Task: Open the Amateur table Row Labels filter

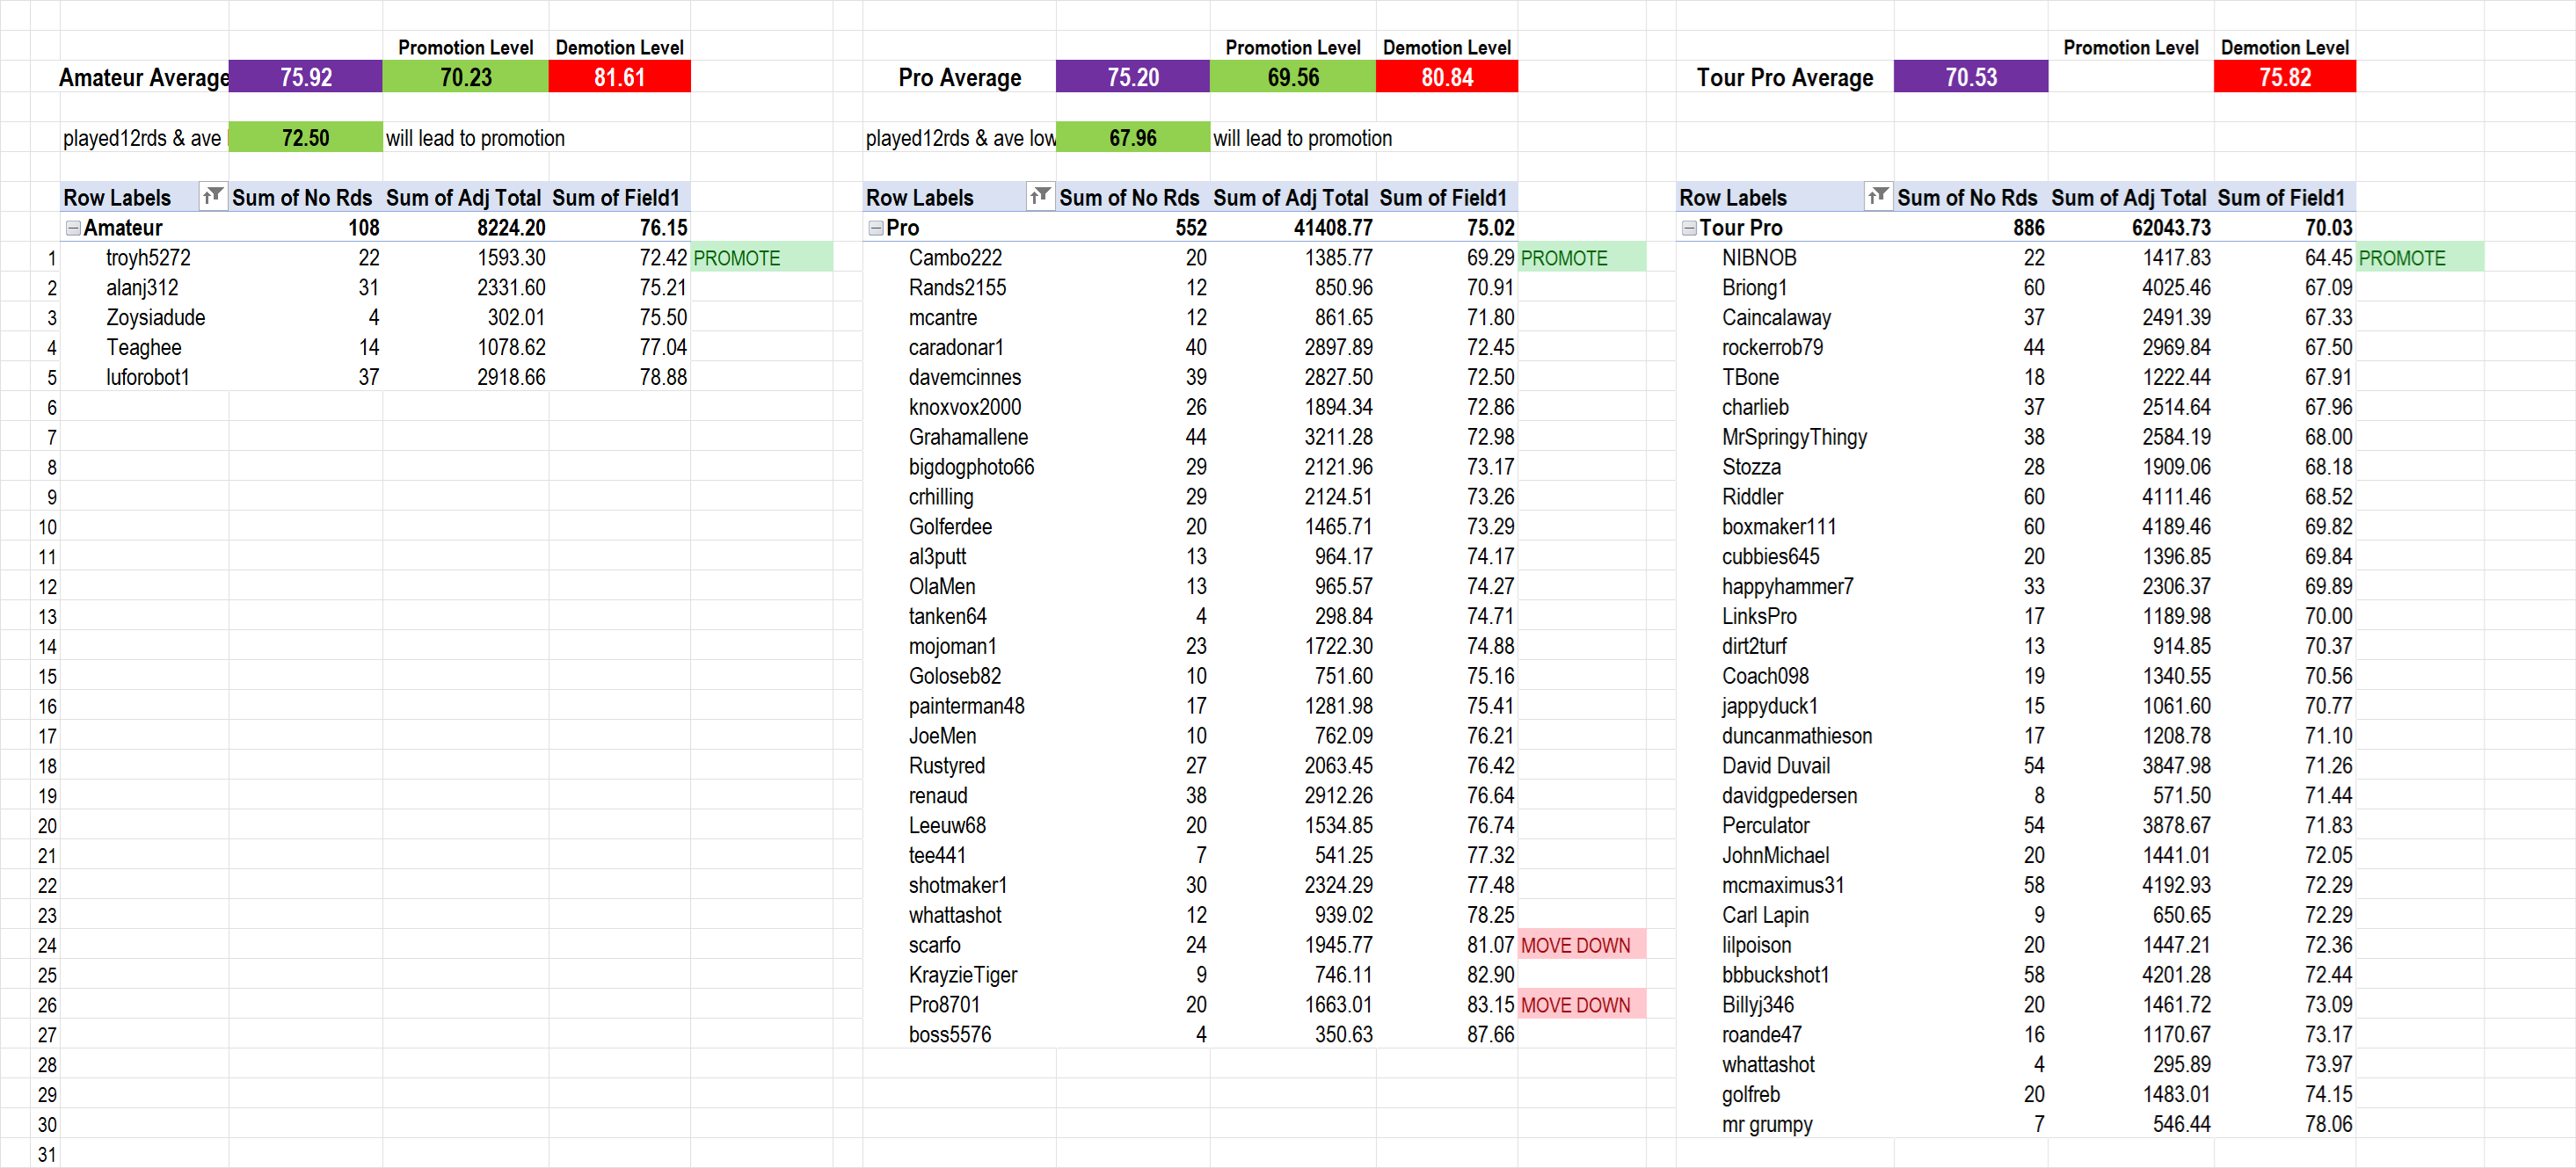Action: tap(212, 196)
